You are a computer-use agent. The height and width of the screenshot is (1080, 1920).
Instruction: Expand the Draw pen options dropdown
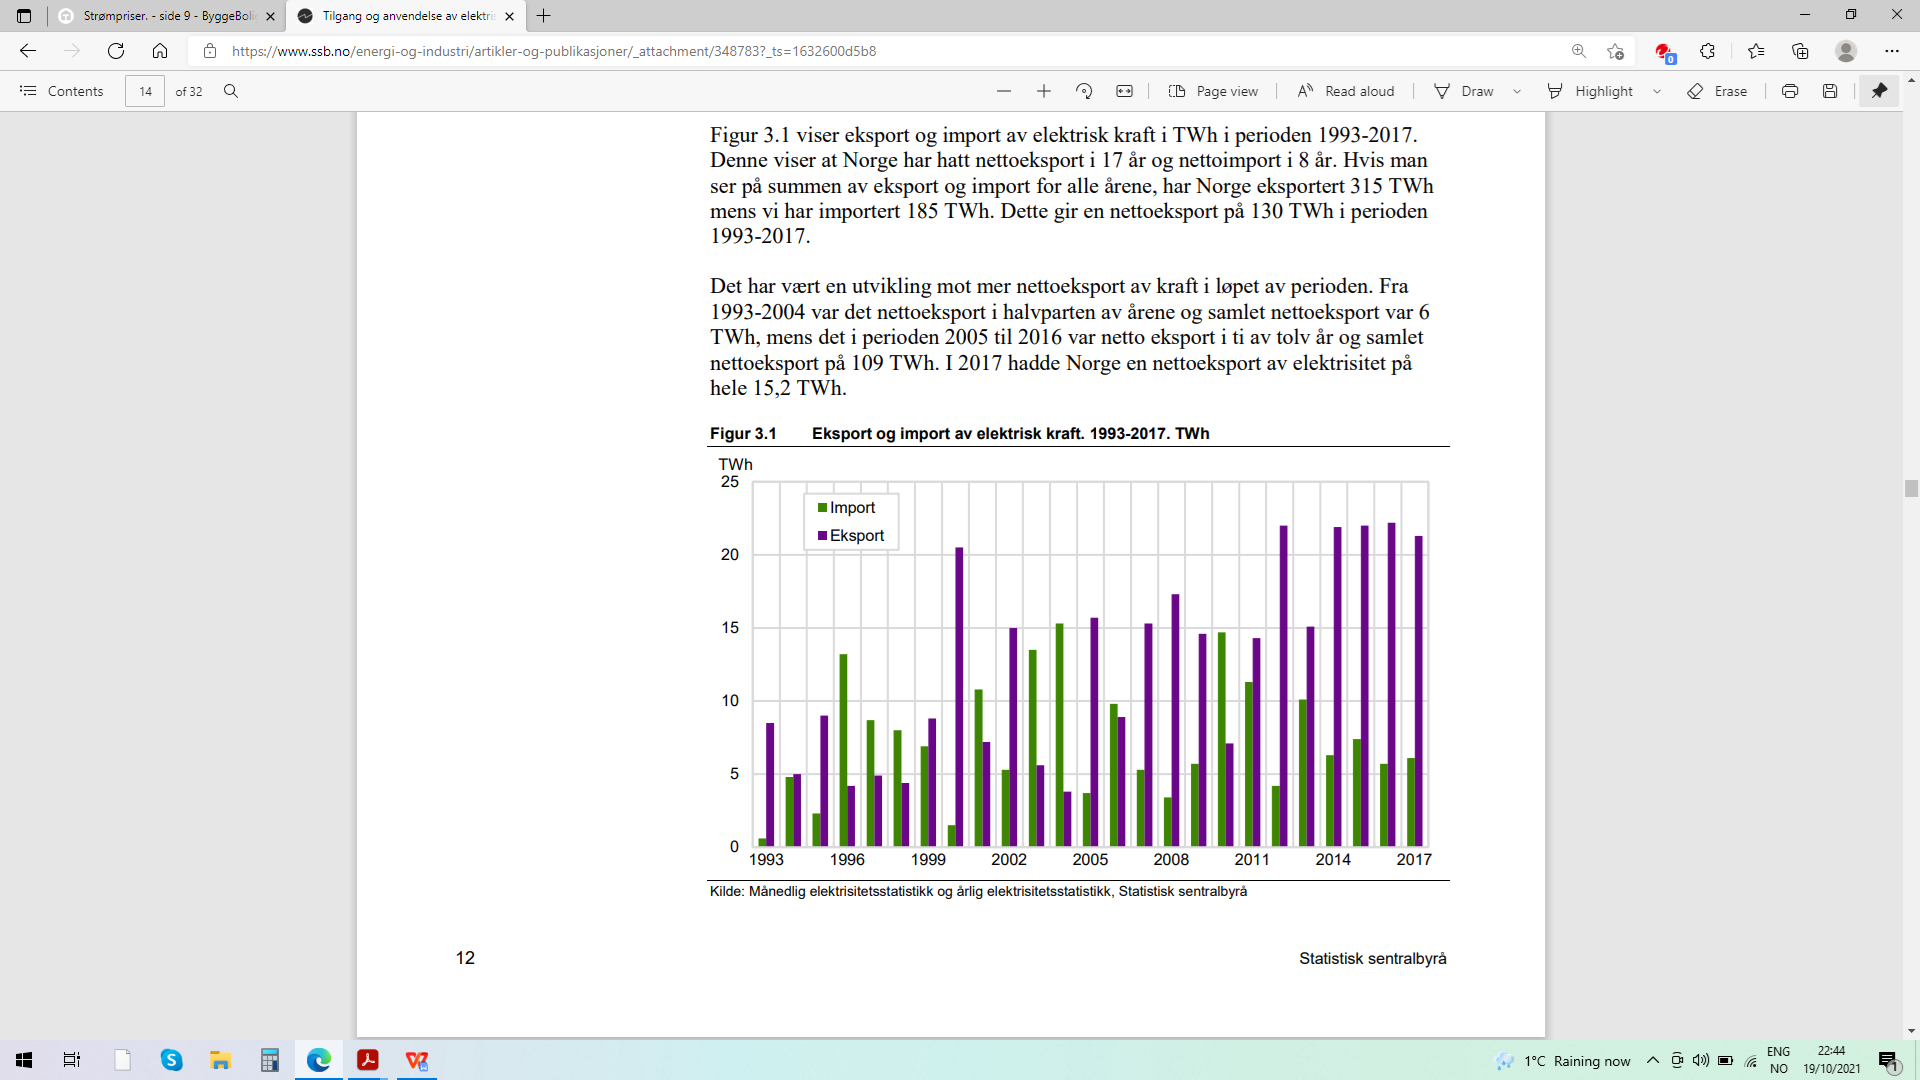click(x=1517, y=91)
